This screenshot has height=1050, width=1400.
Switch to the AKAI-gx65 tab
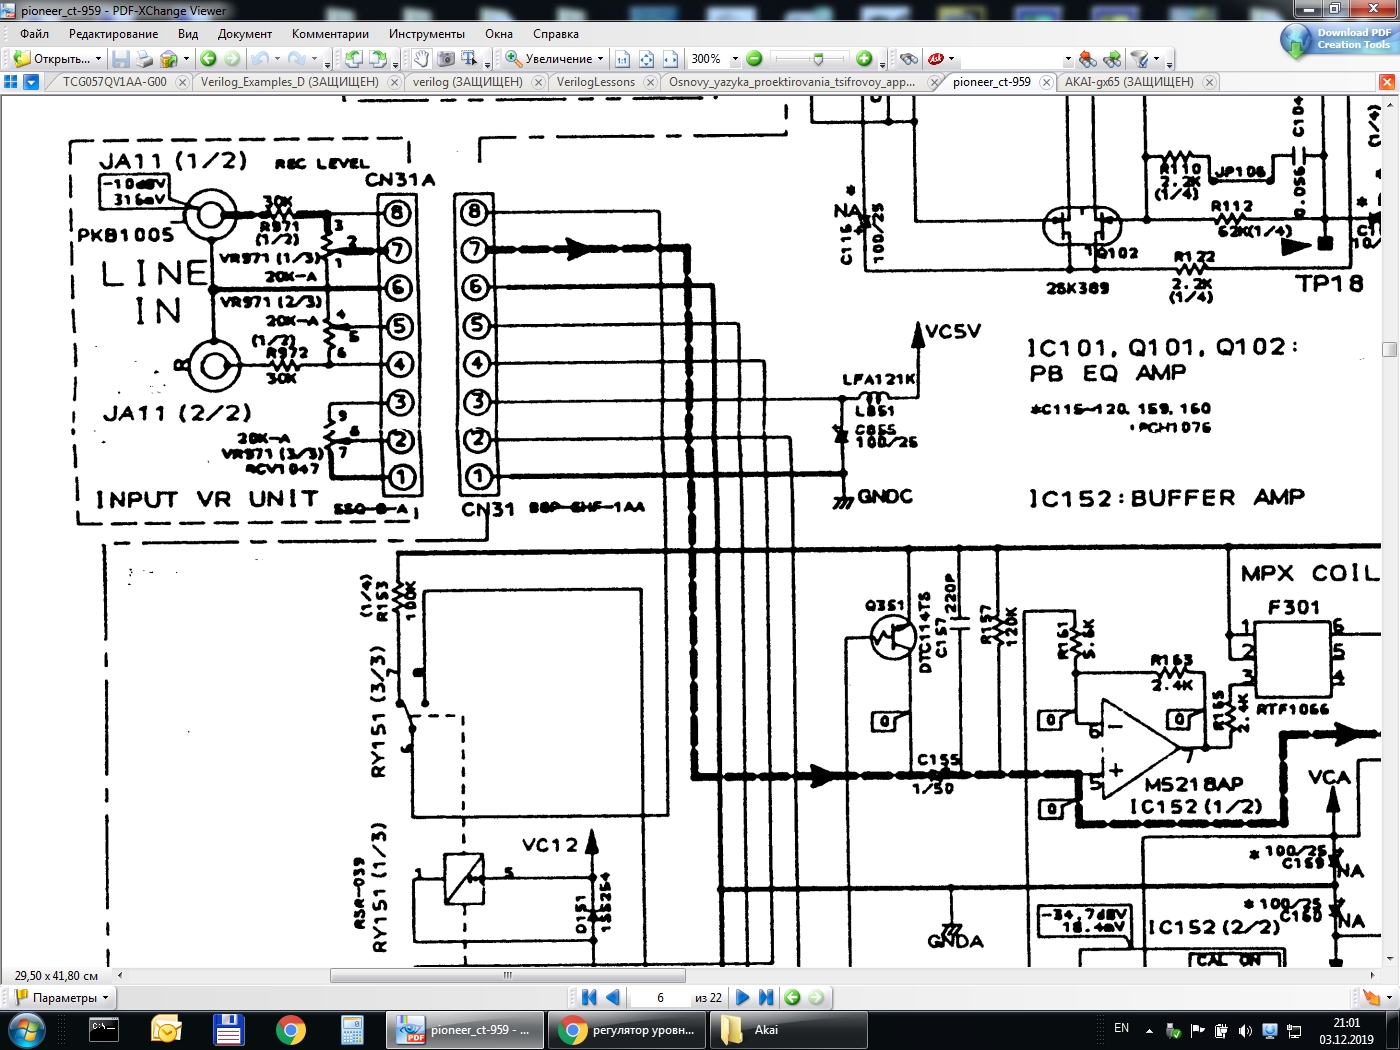tap(1128, 82)
